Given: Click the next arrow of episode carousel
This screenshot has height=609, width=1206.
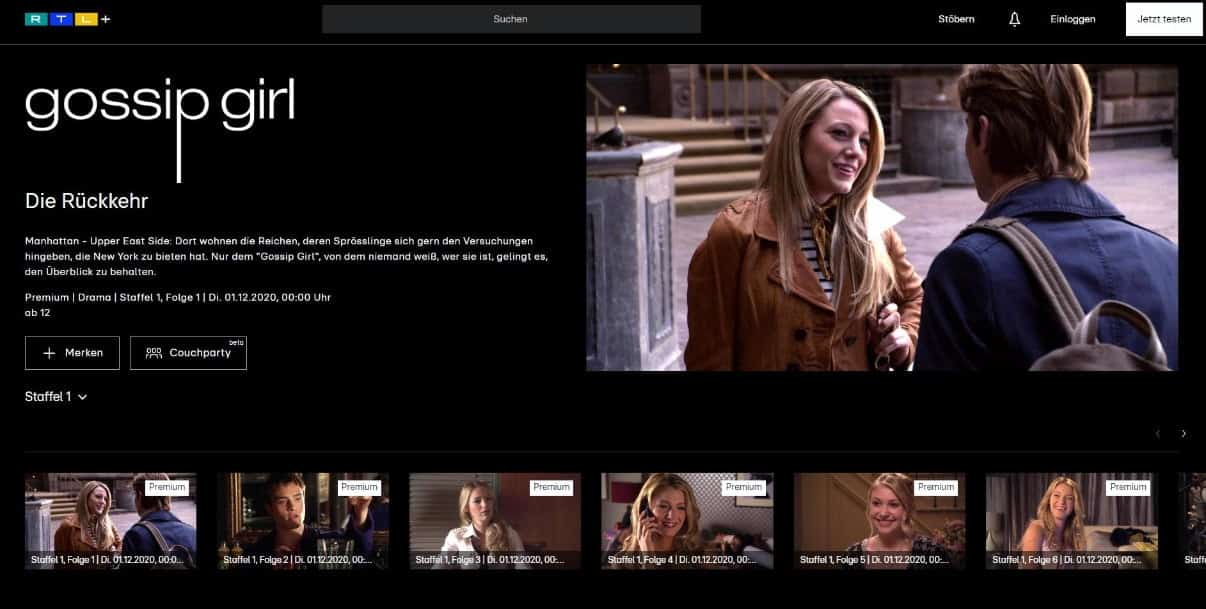Looking at the screenshot, I should pyautogui.click(x=1184, y=434).
